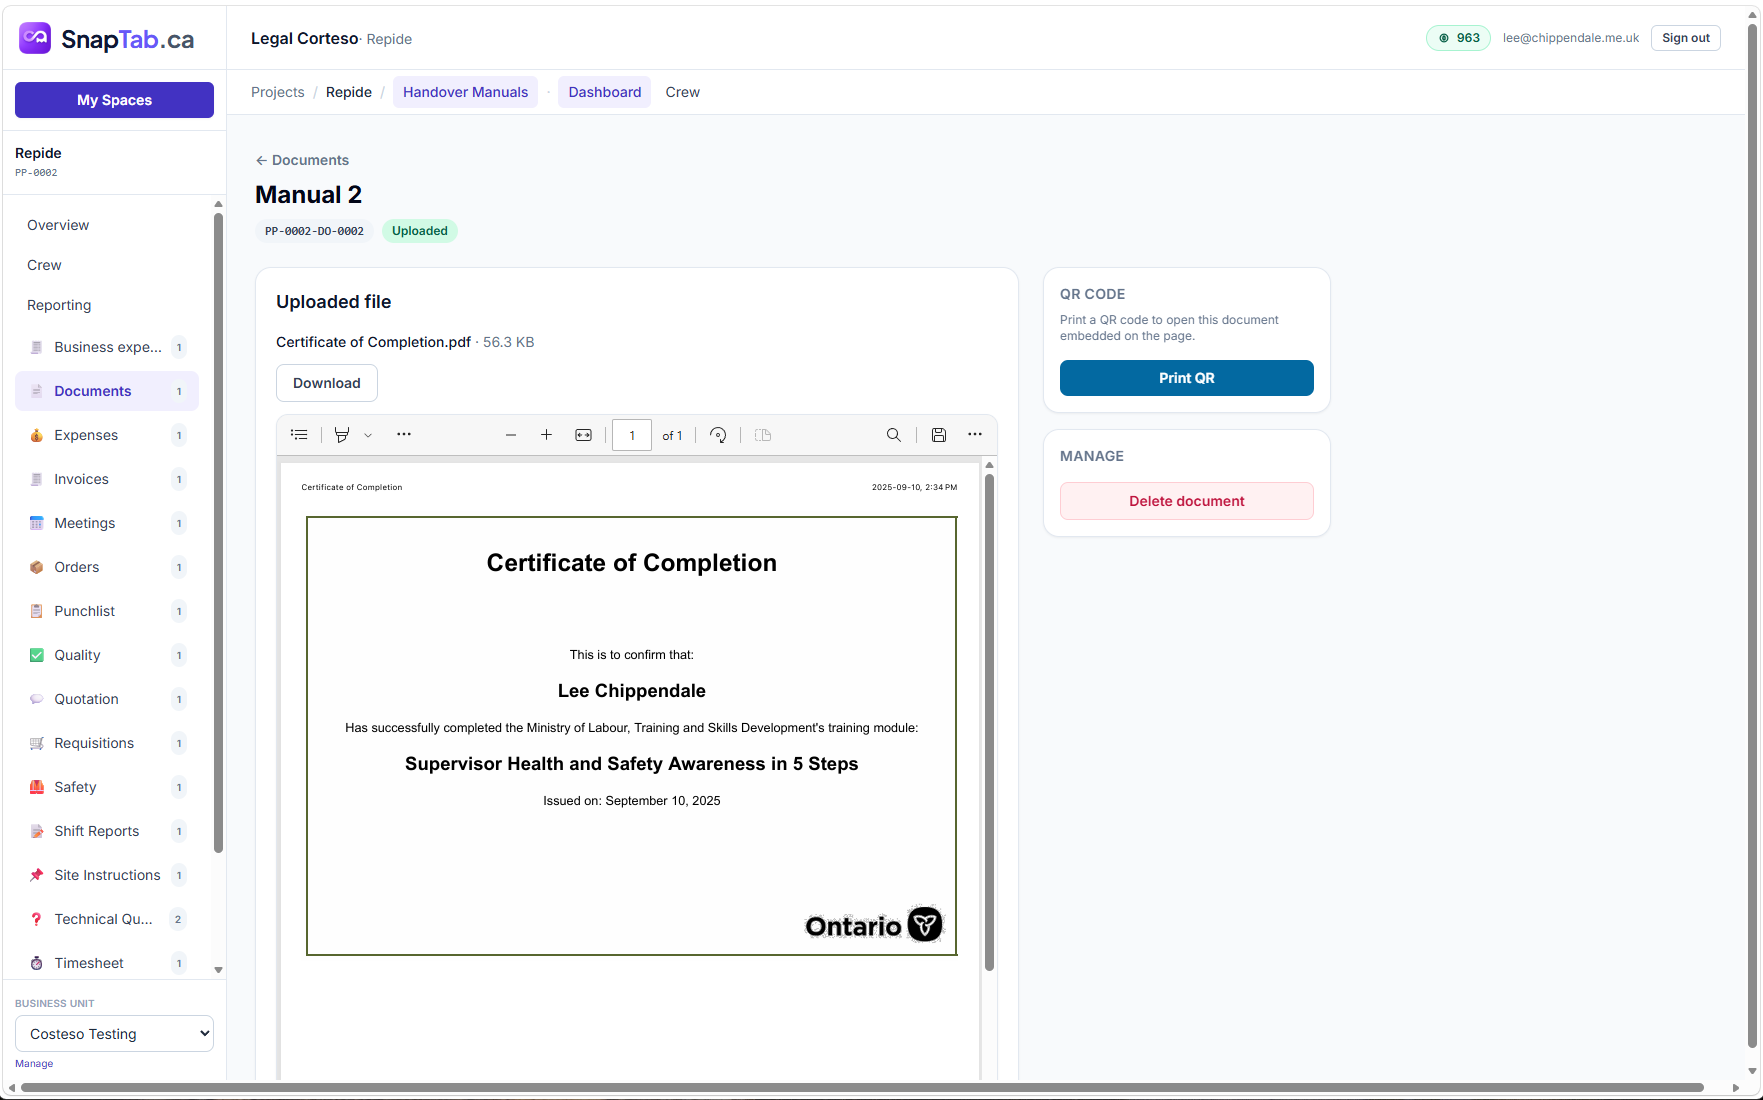This screenshot has height=1100, width=1763.
Task: Click the Technical Qu... count badge 2
Action: pos(178,919)
